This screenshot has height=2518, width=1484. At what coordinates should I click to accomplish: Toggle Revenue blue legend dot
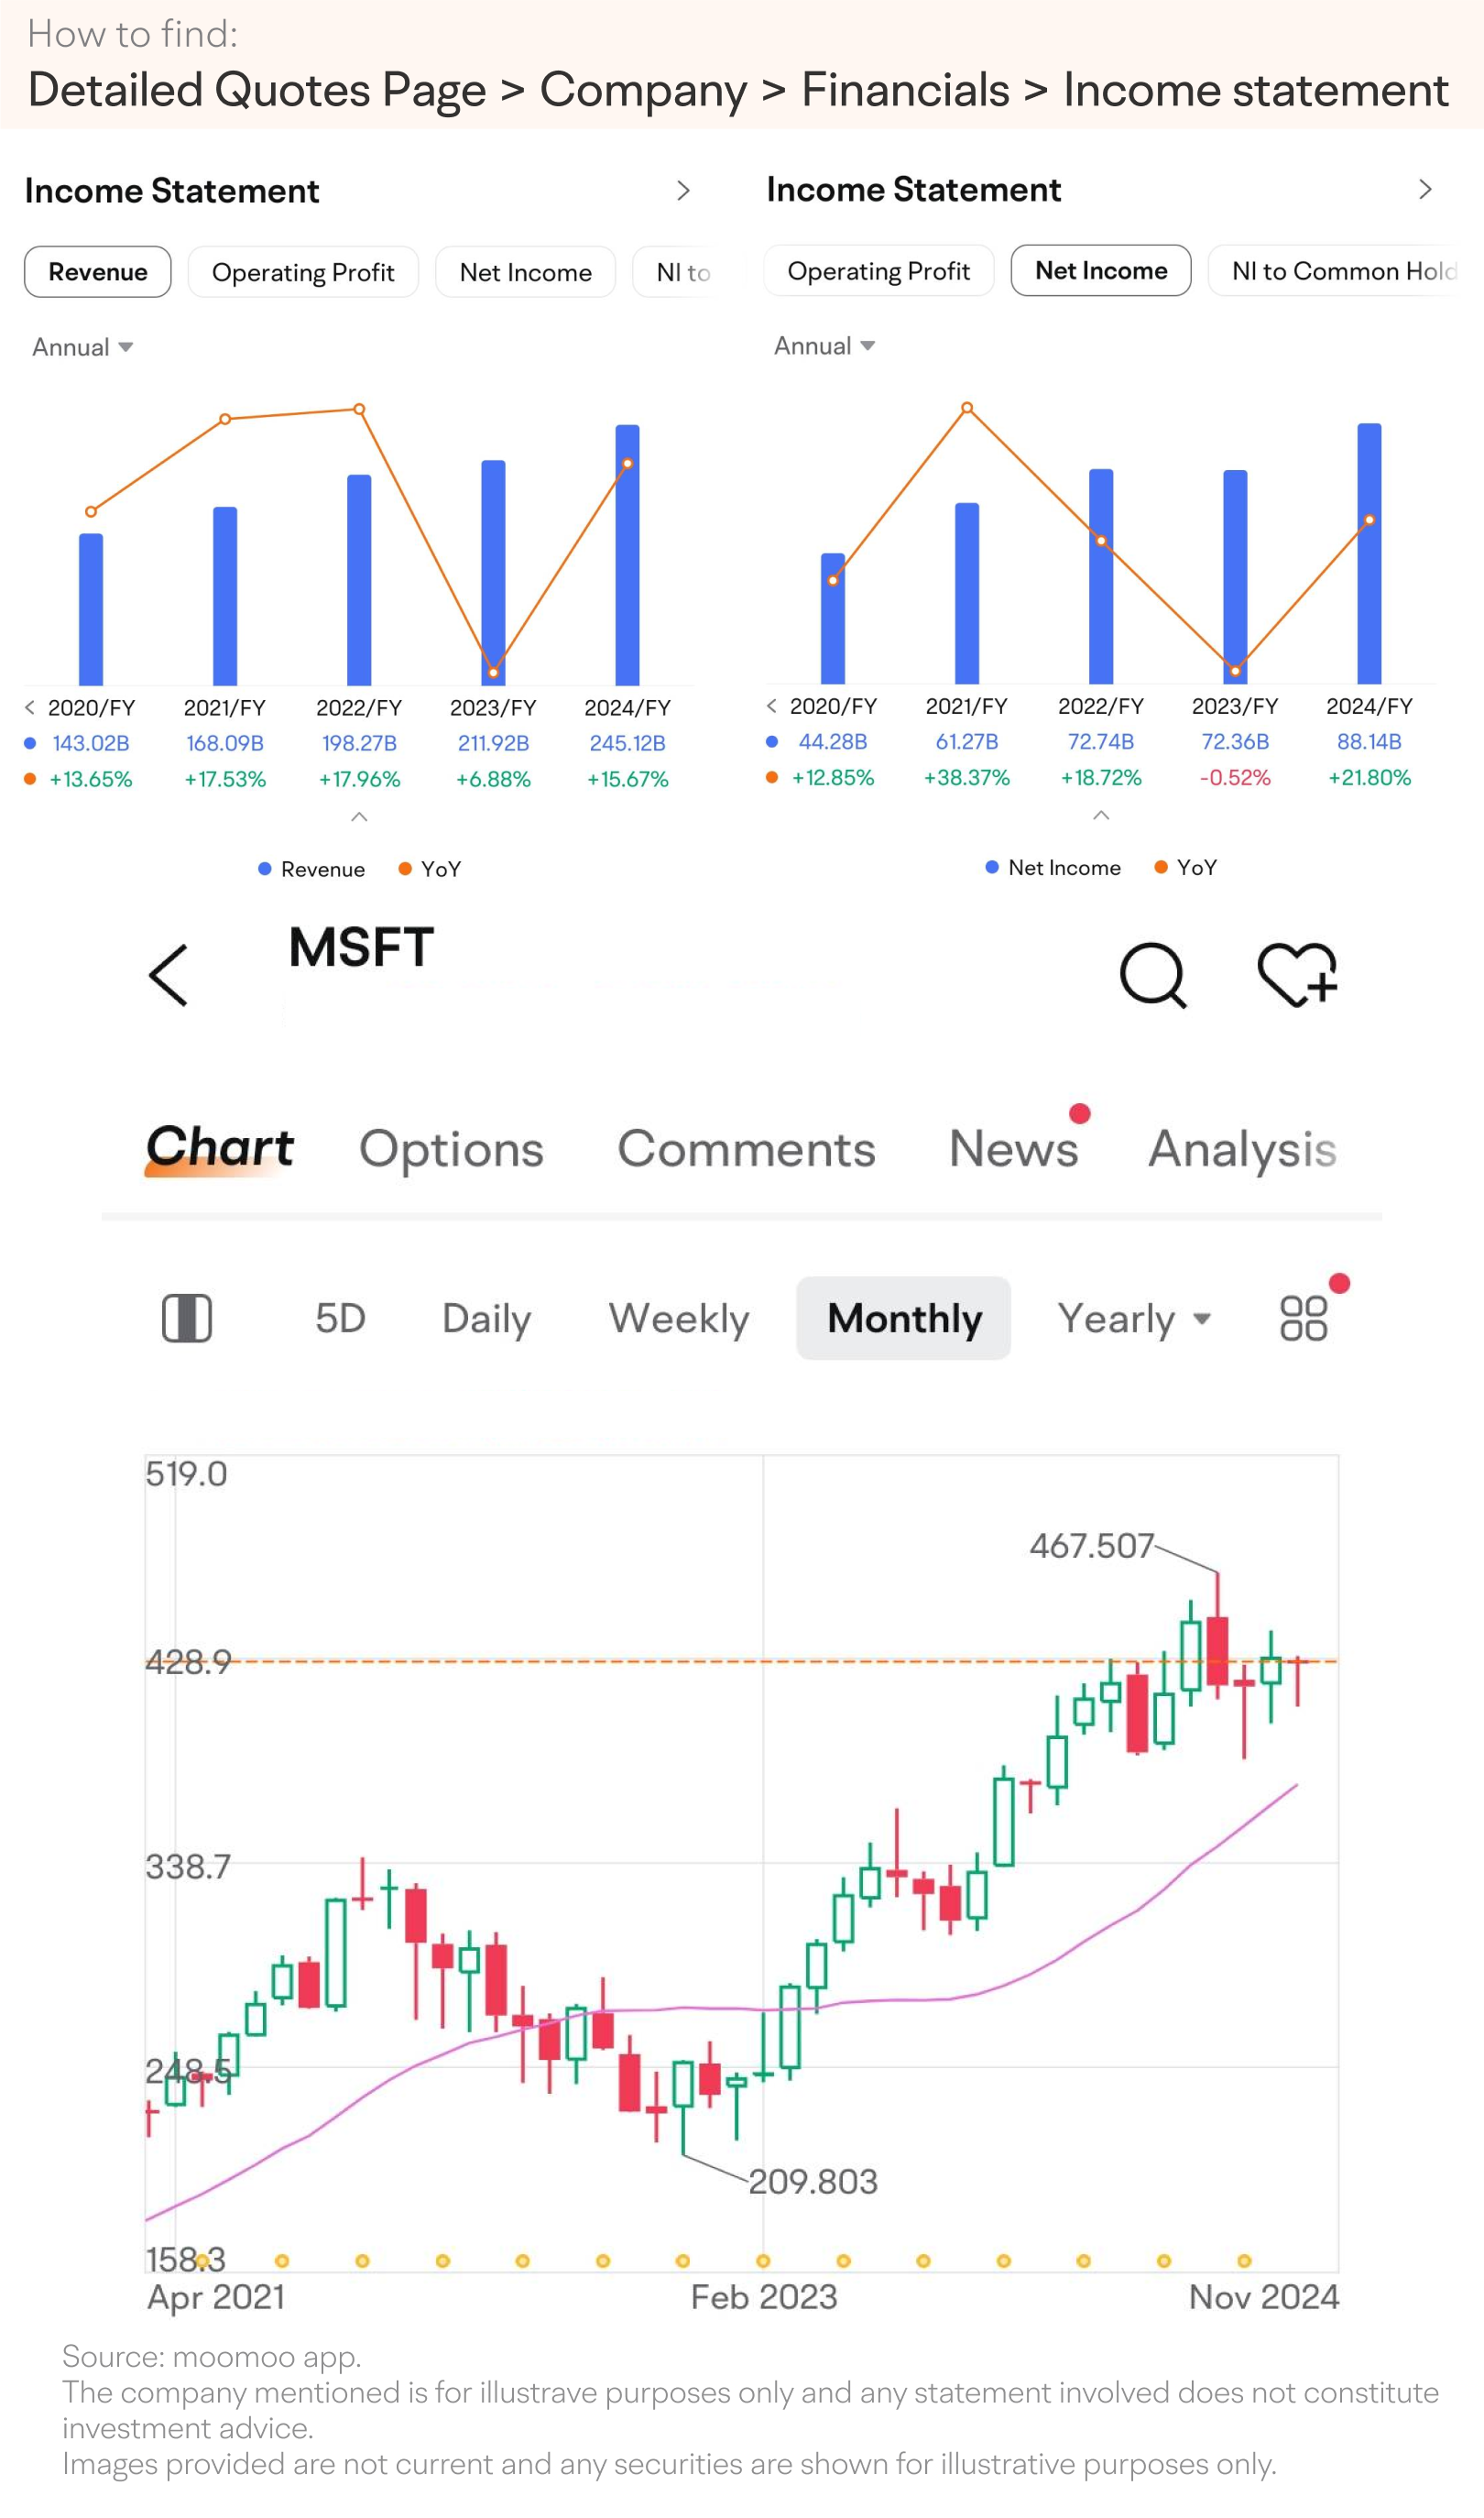(x=265, y=869)
